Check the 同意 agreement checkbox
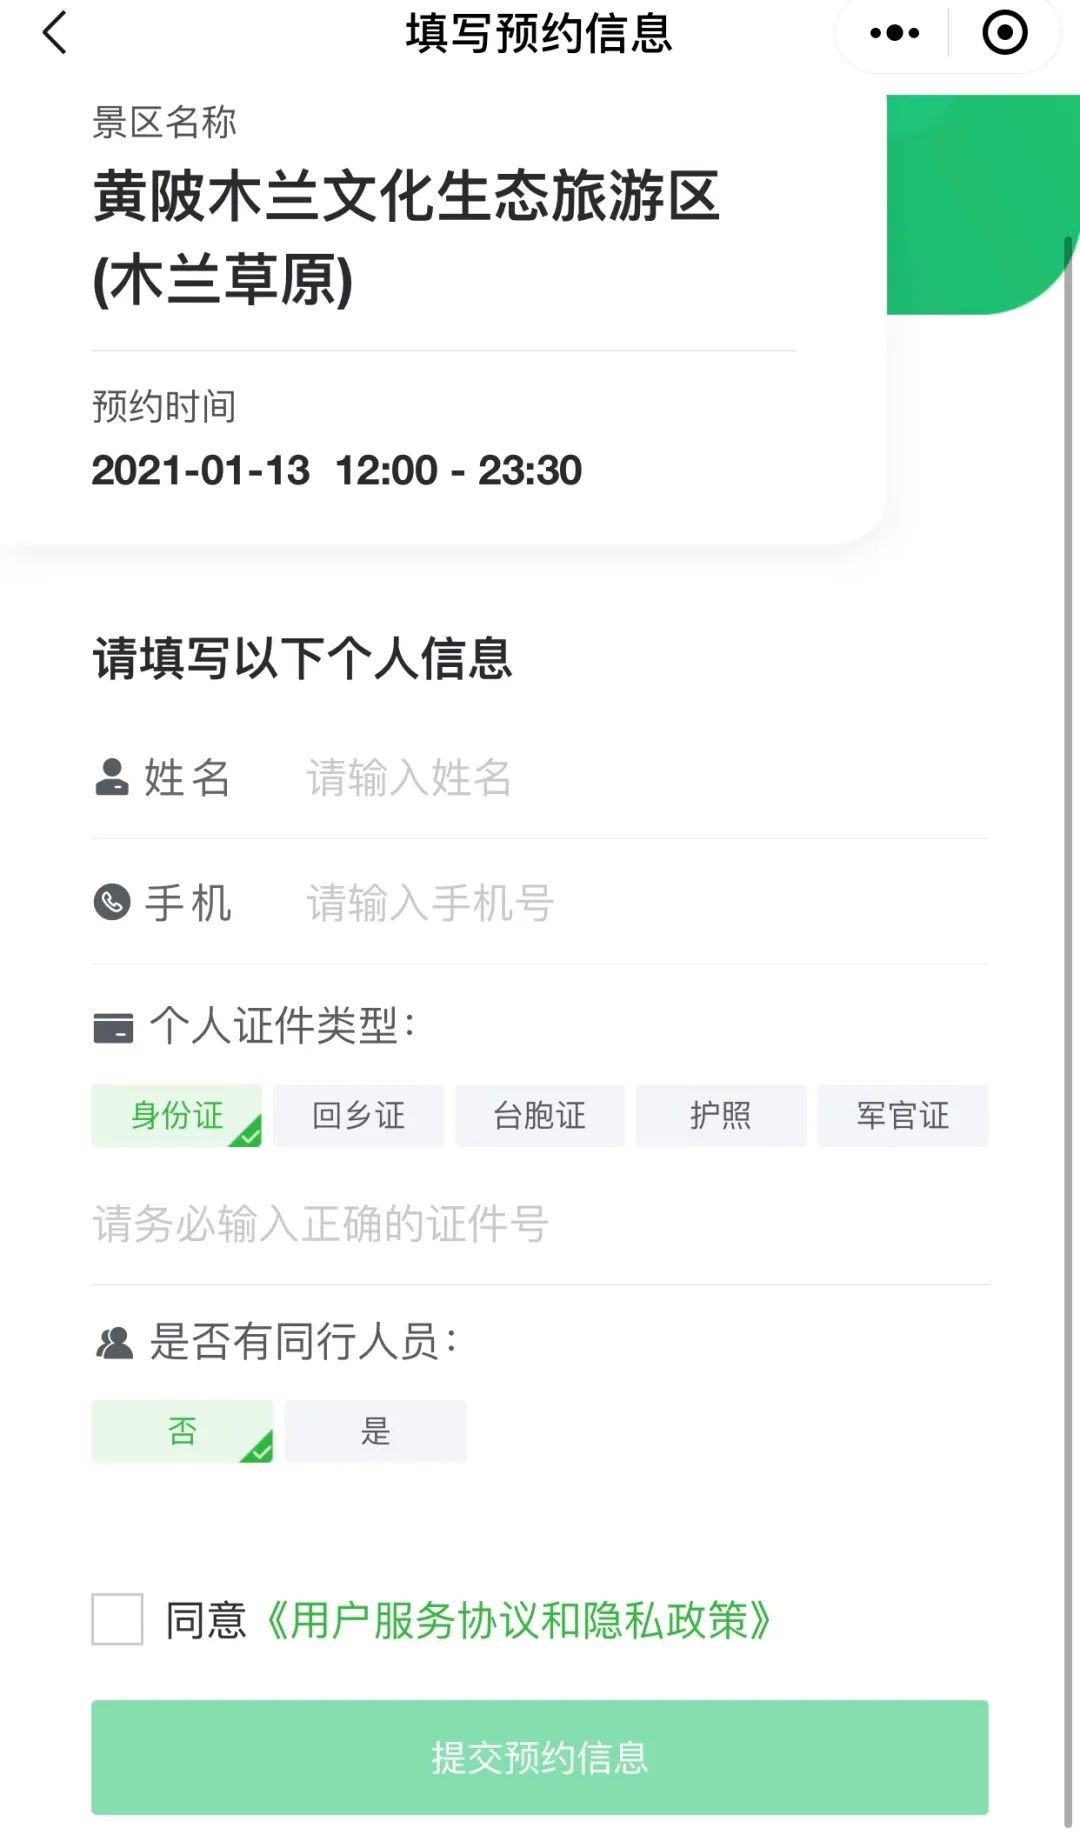Viewport: 1080px width, 1848px height. pos(118,1619)
